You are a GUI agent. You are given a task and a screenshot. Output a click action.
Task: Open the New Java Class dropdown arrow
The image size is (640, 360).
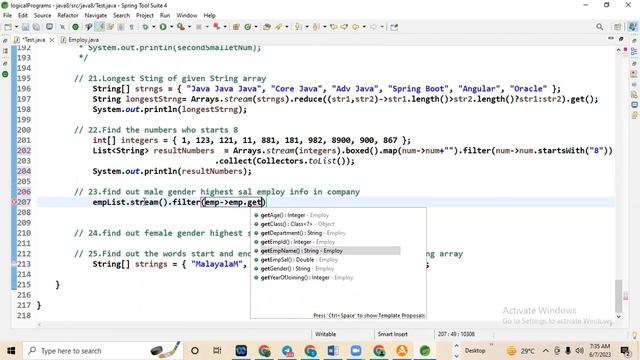pos(256,27)
